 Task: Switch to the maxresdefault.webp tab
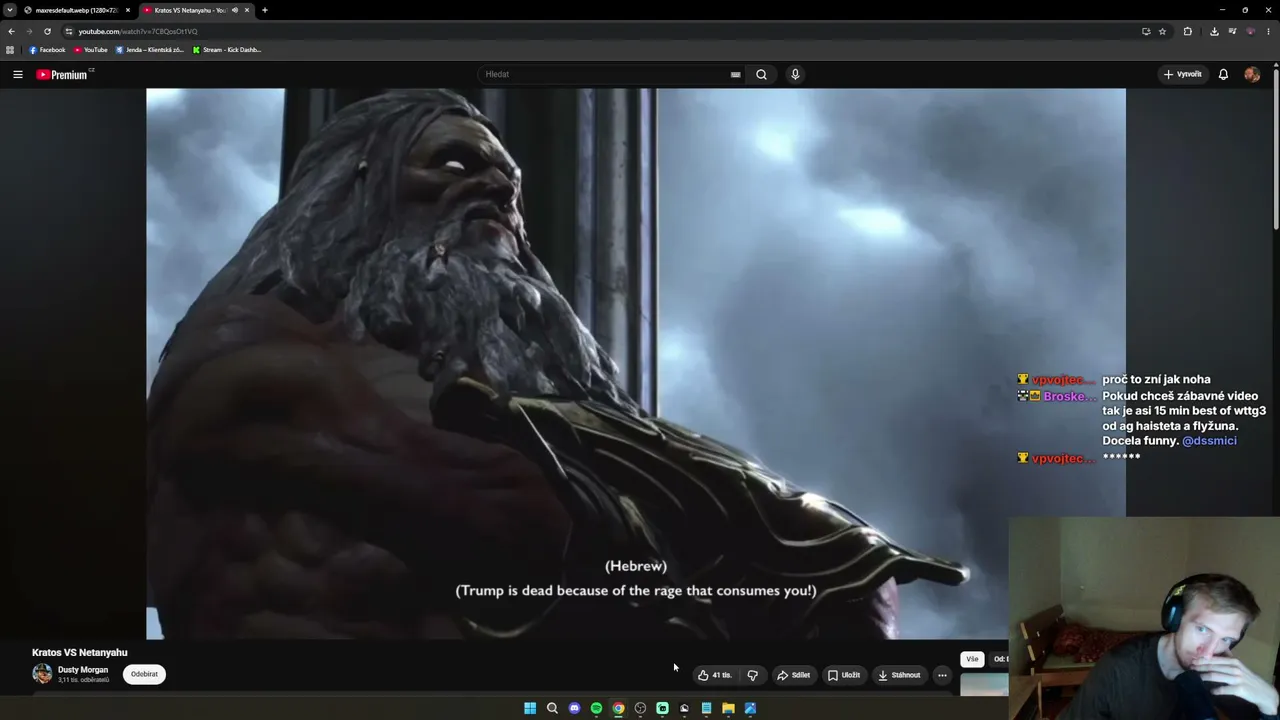(76, 10)
